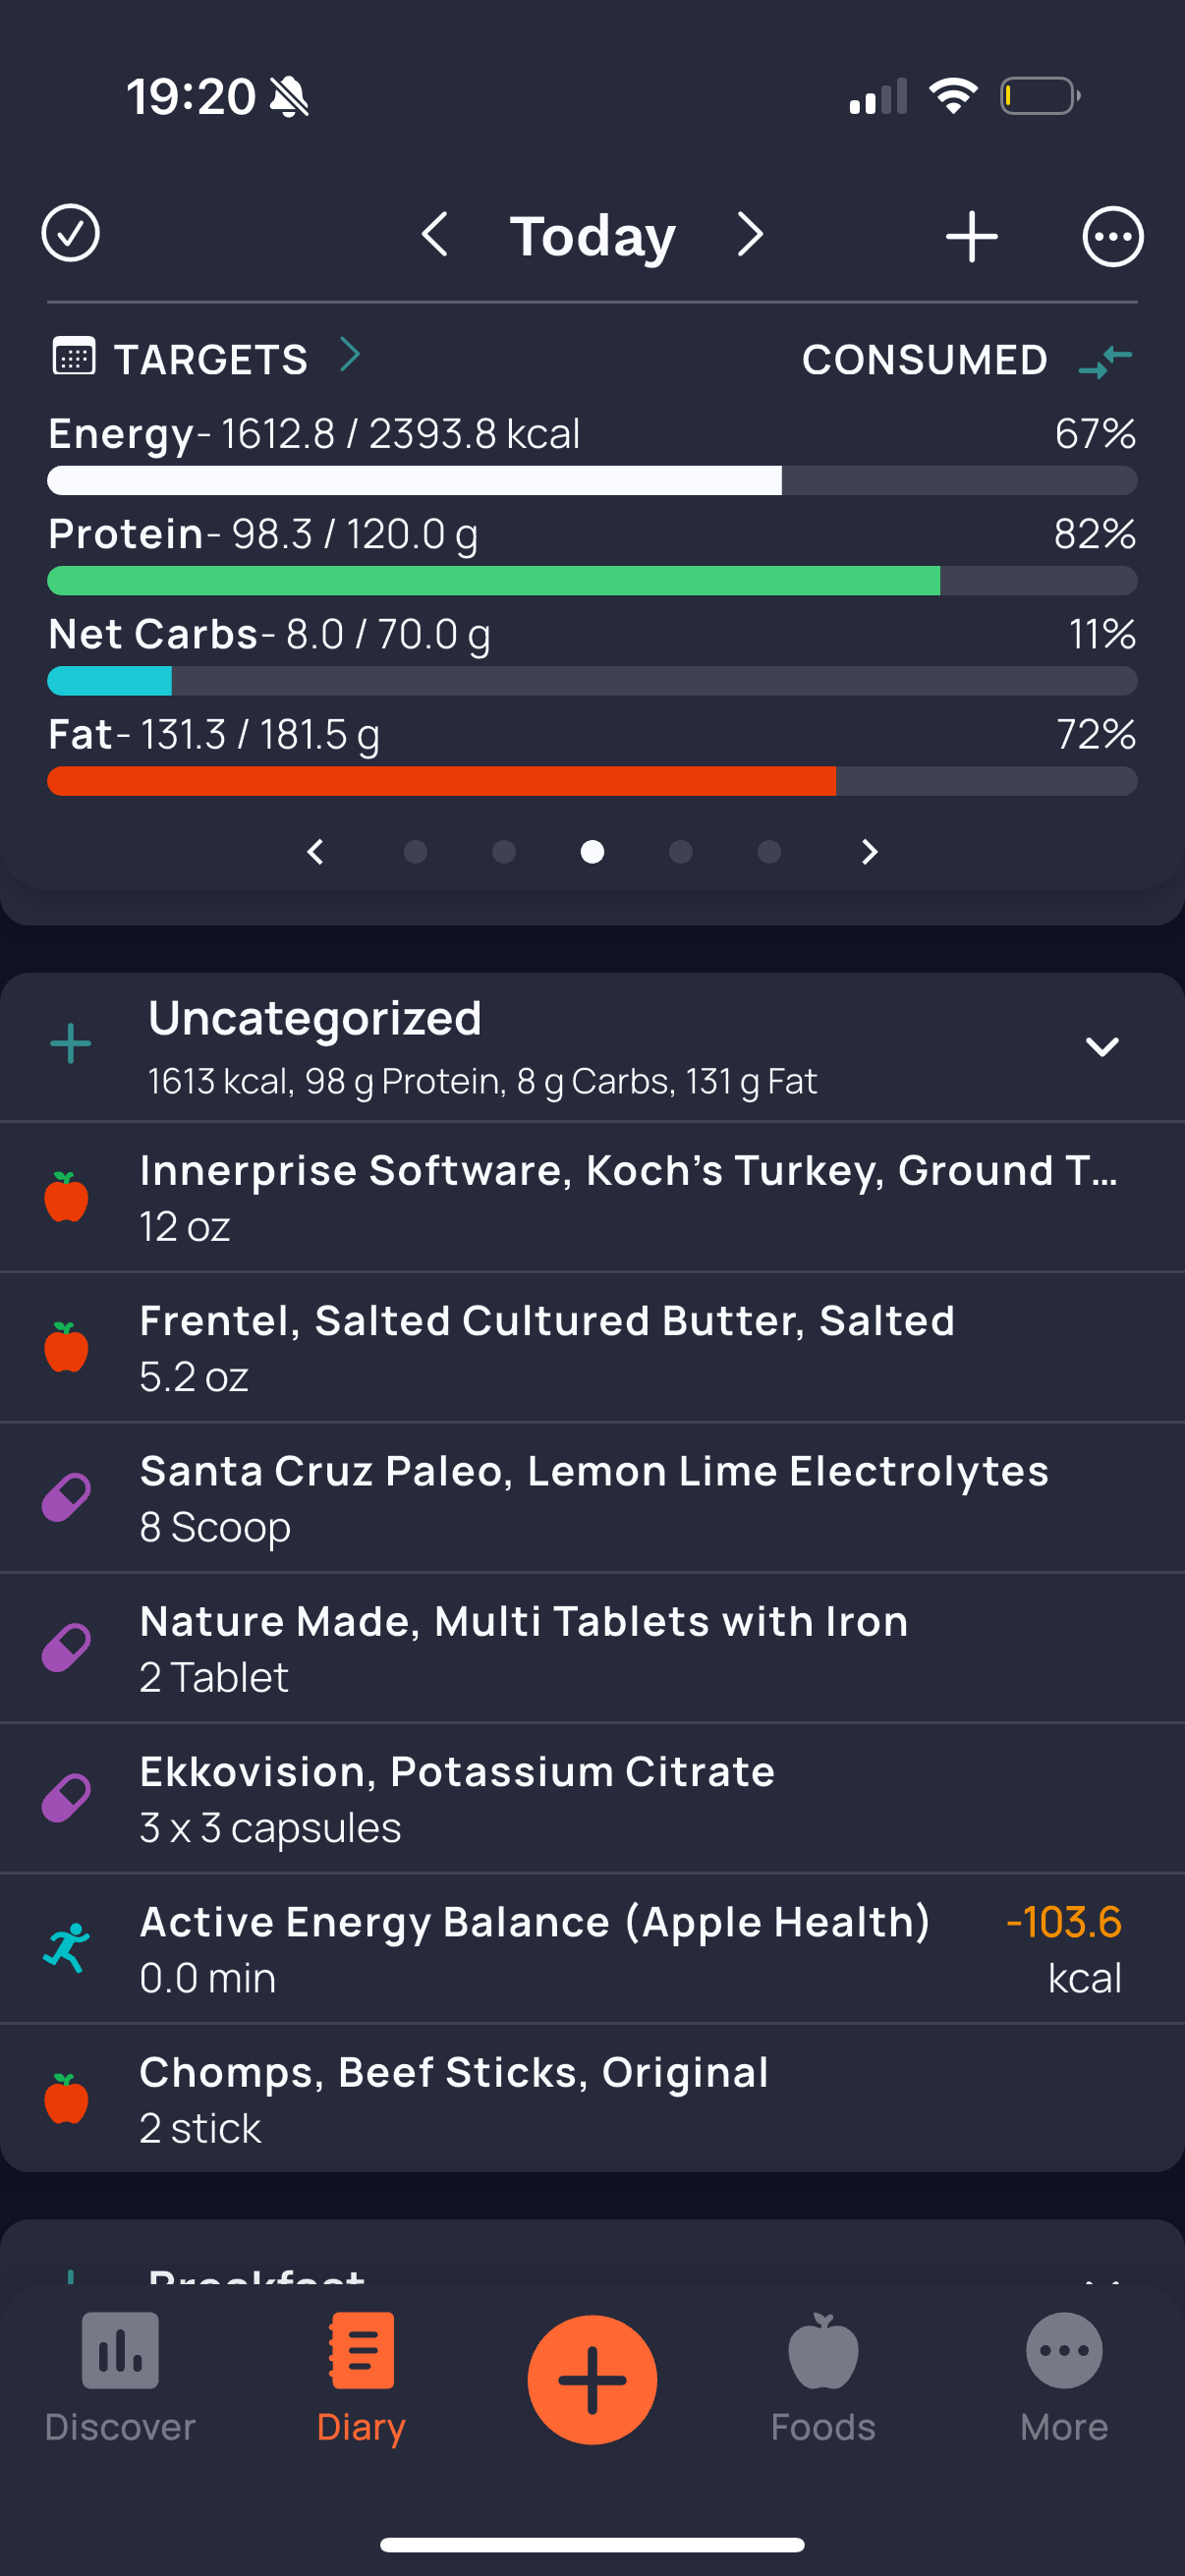This screenshot has width=1185, height=2576.
Task: Select the last page dot in targets carousel
Action: coord(769,851)
